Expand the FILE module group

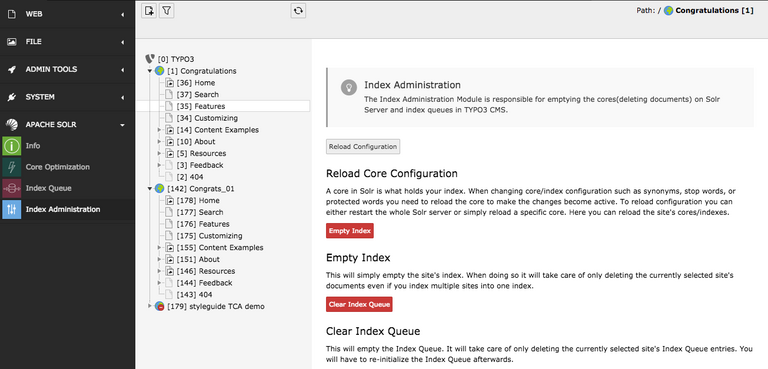coord(122,42)
